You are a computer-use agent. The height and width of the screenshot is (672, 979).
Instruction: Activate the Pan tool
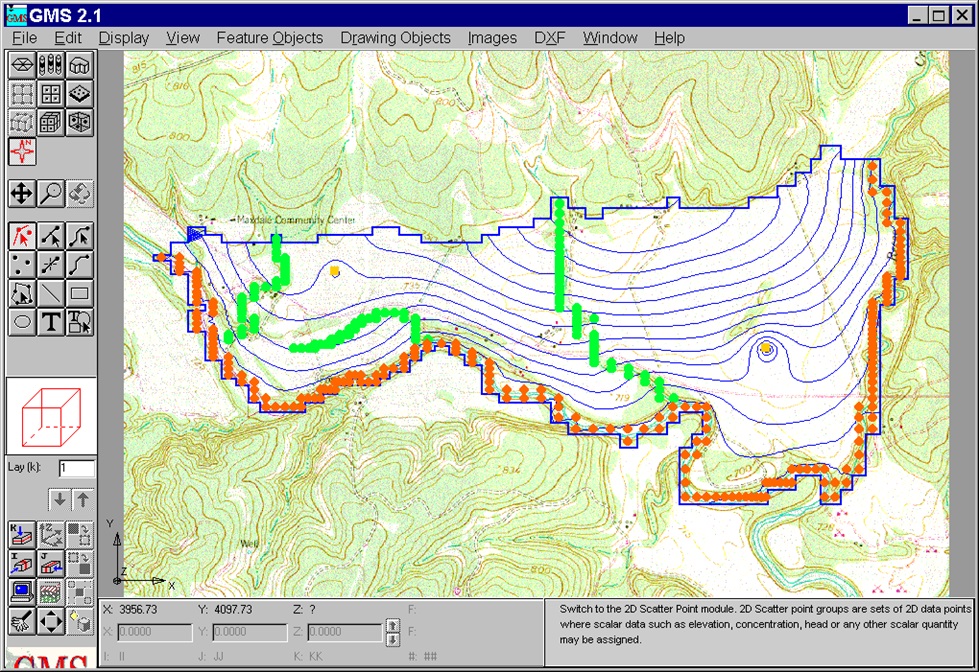pos(22,194)
